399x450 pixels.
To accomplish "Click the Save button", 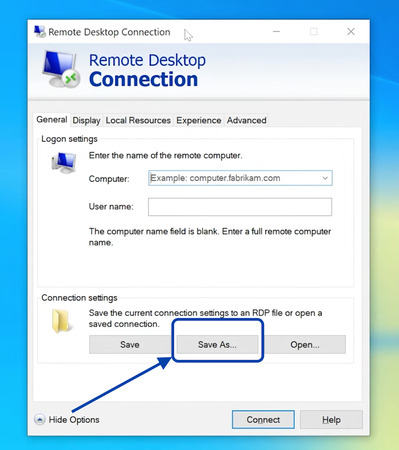I will [130, 344].
